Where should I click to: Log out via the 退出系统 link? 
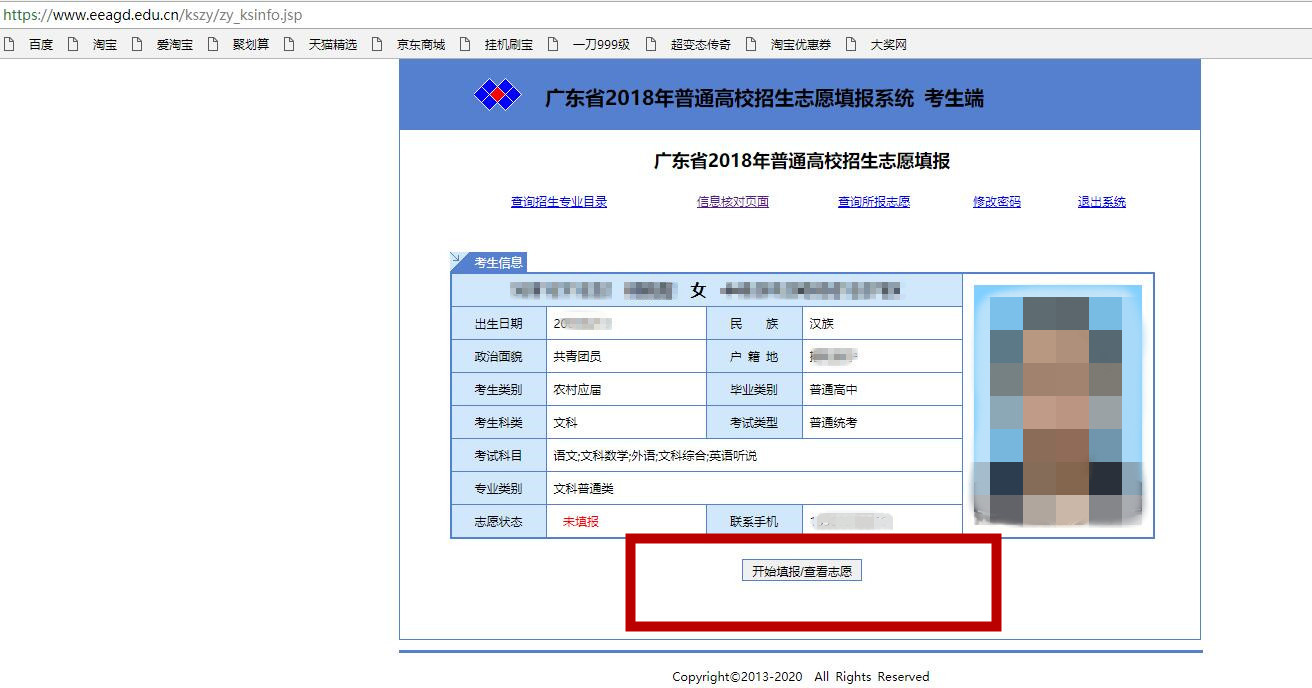click(1102, 202)
